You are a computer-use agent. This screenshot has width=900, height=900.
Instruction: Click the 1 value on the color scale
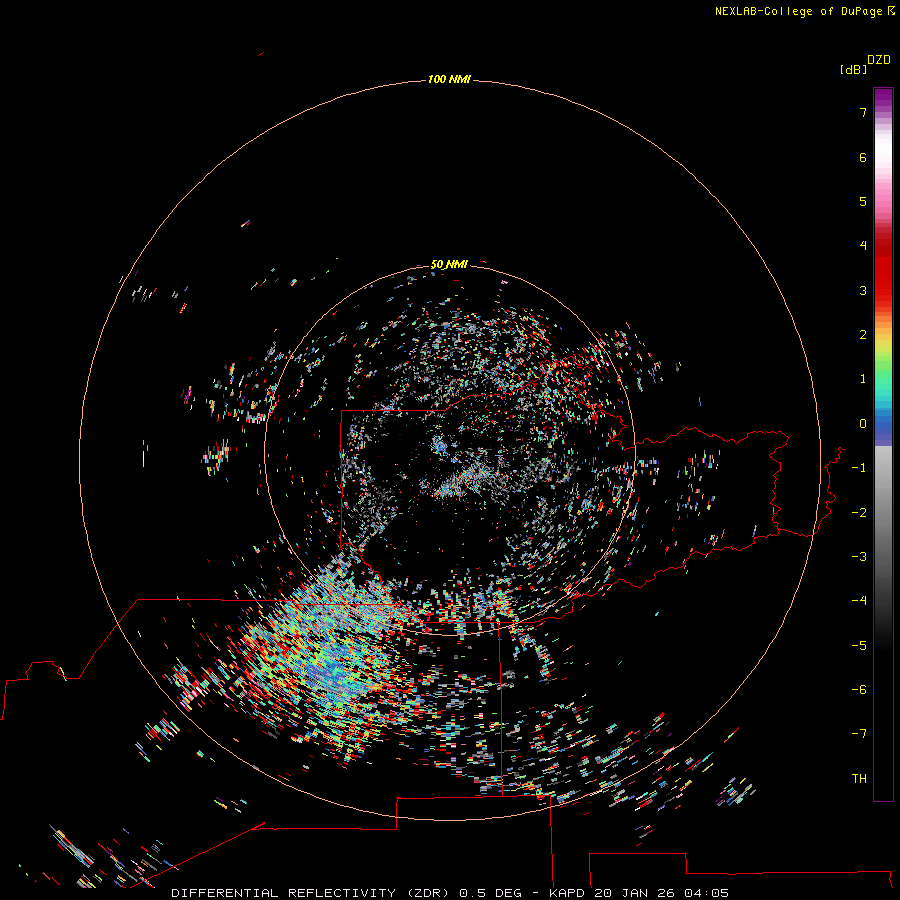coord(863,379)
